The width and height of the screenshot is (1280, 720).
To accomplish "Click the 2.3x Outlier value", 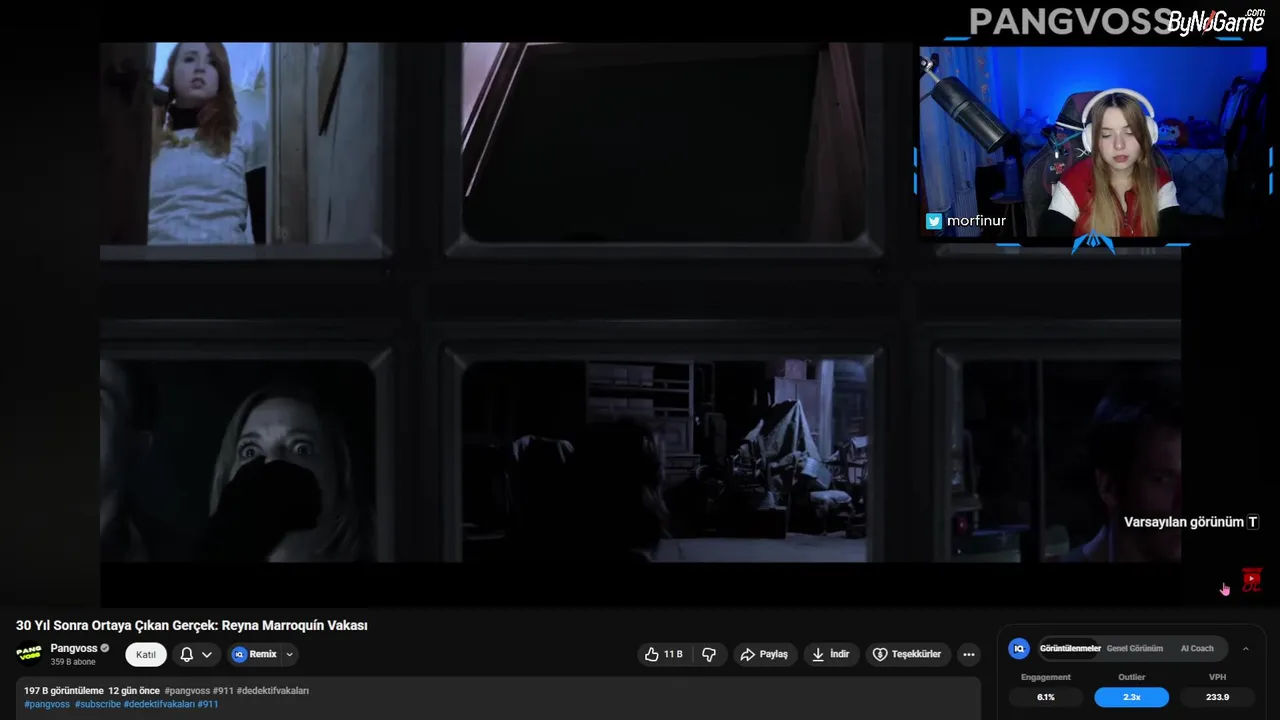I will 1131,697.
